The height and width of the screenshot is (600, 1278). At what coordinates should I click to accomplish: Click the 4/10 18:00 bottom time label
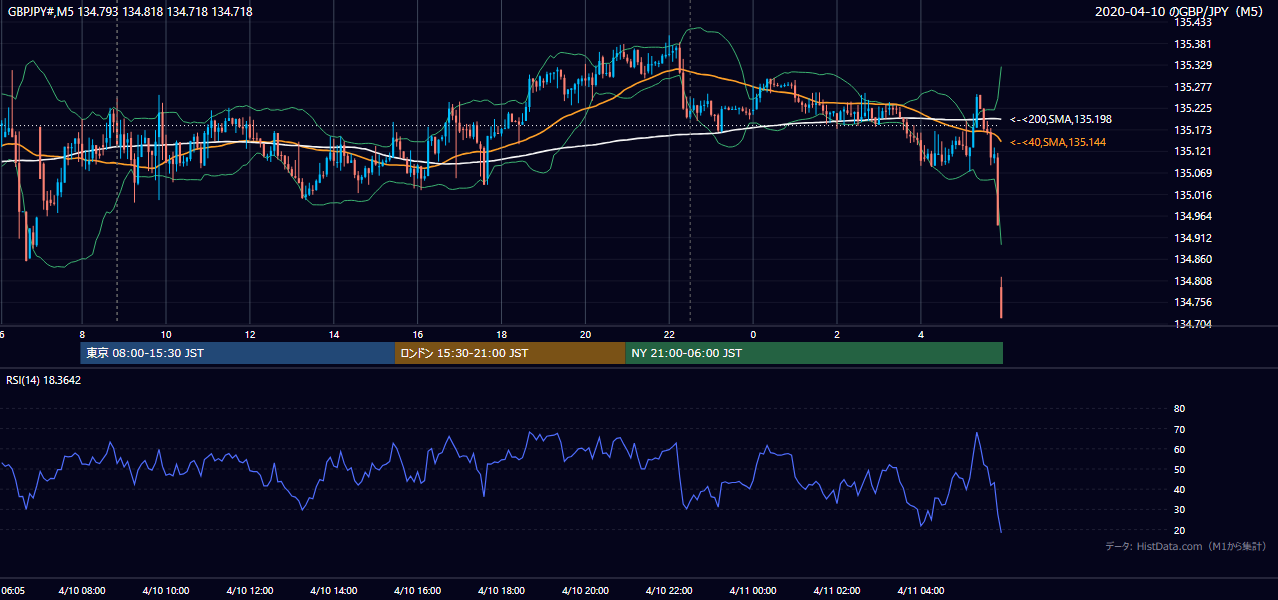click(502, 591)
